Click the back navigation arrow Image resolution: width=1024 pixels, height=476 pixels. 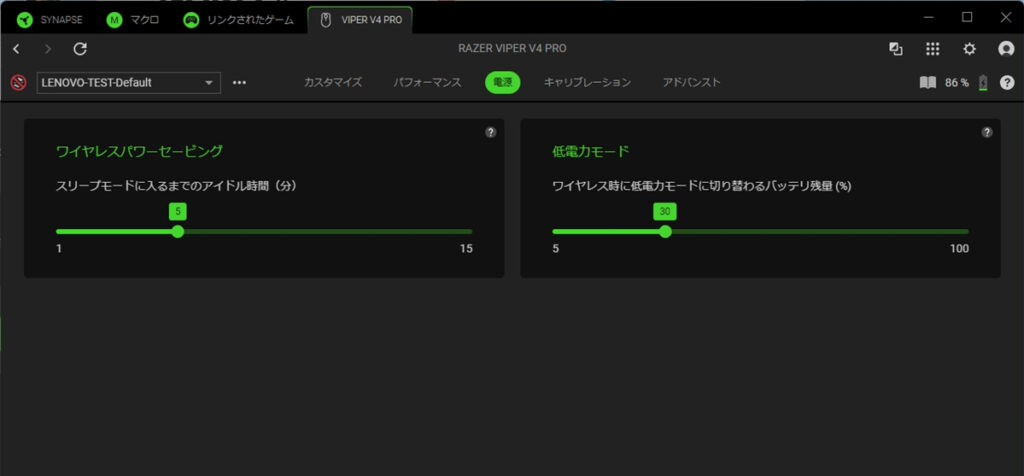(16, 49)
